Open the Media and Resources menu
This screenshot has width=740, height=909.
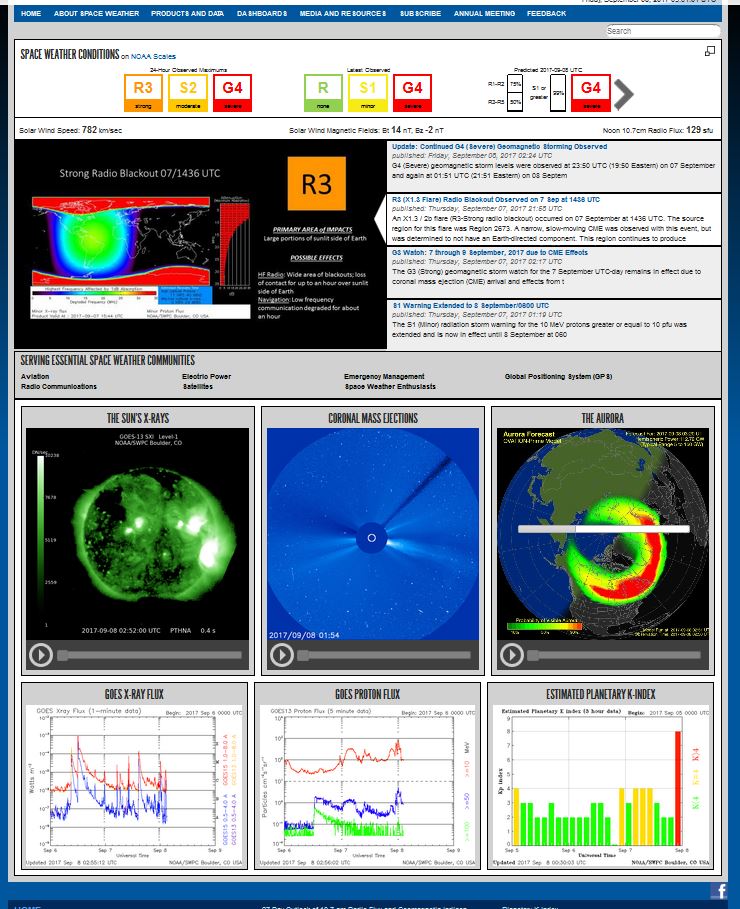tap(343, 14)
